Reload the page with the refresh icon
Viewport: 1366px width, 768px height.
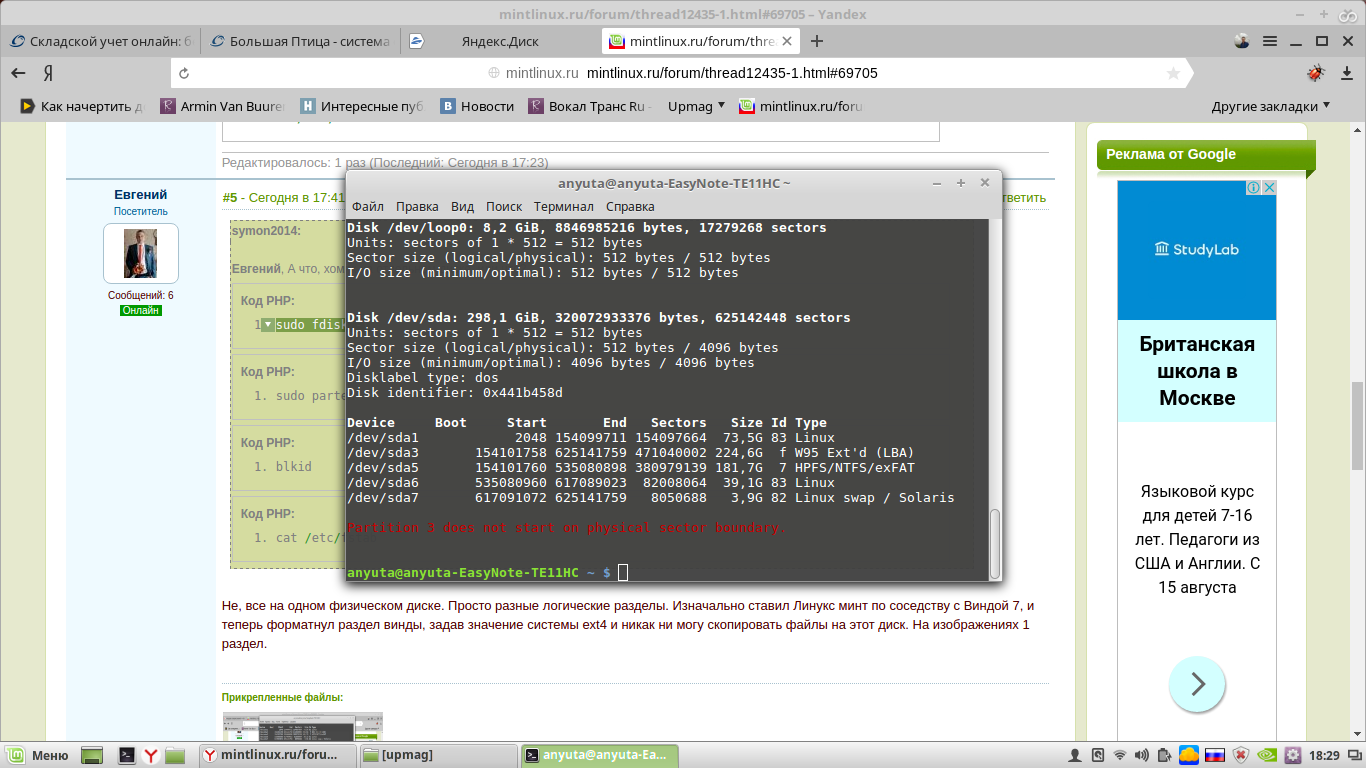click(x=183, y=73)
